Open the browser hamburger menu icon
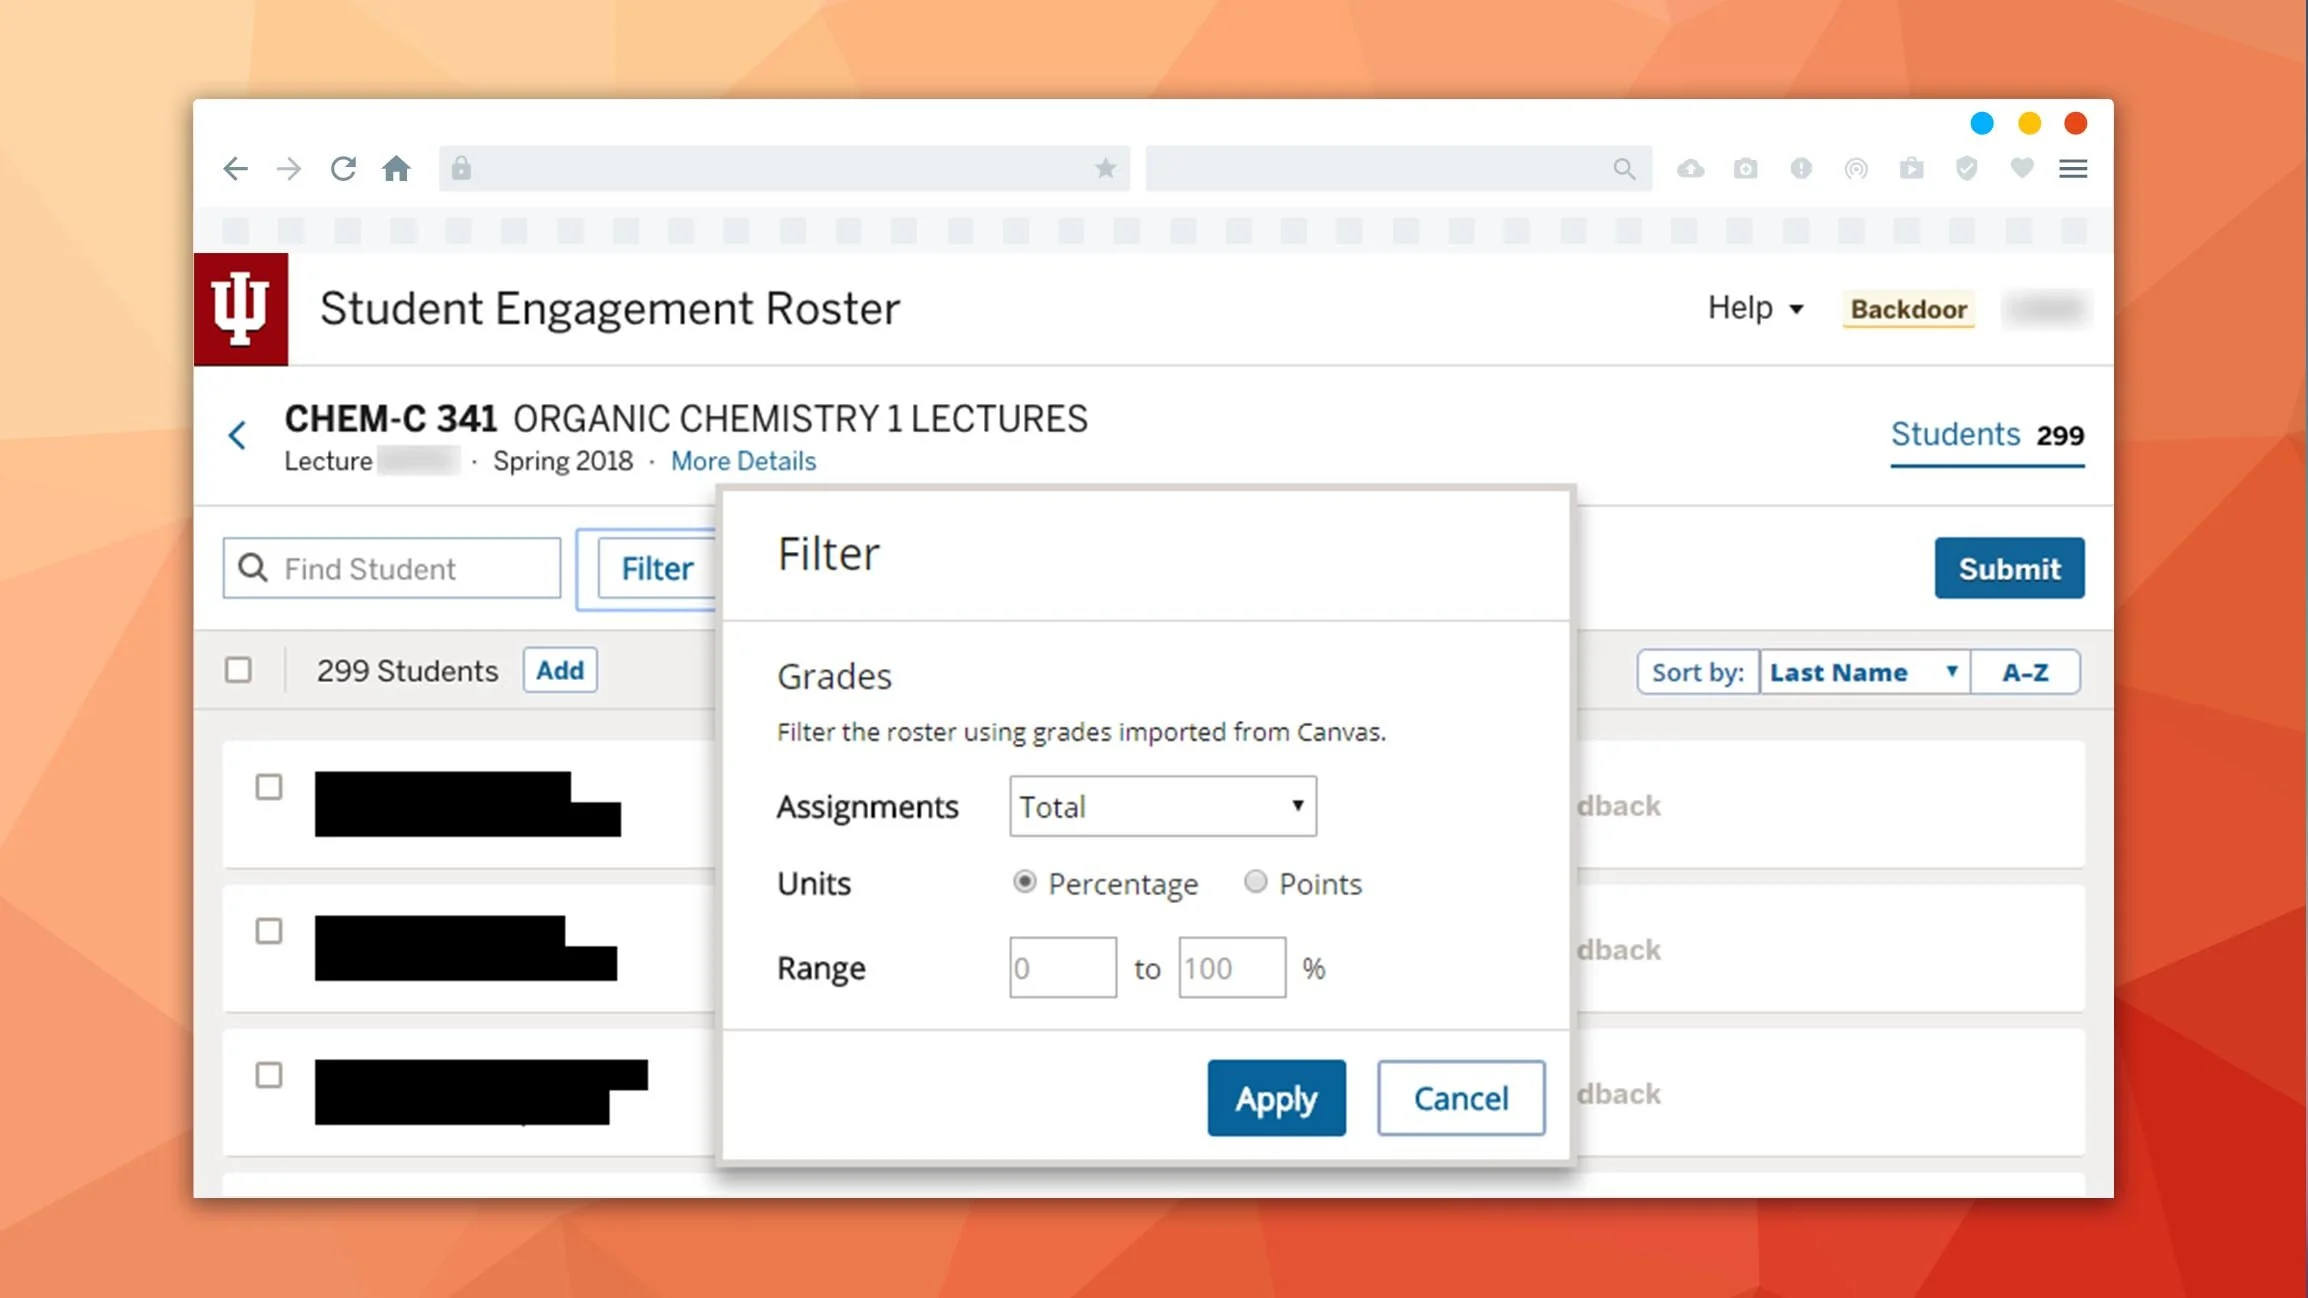Viewport: 2308px width, 1298px height. tap(2073, 169)
